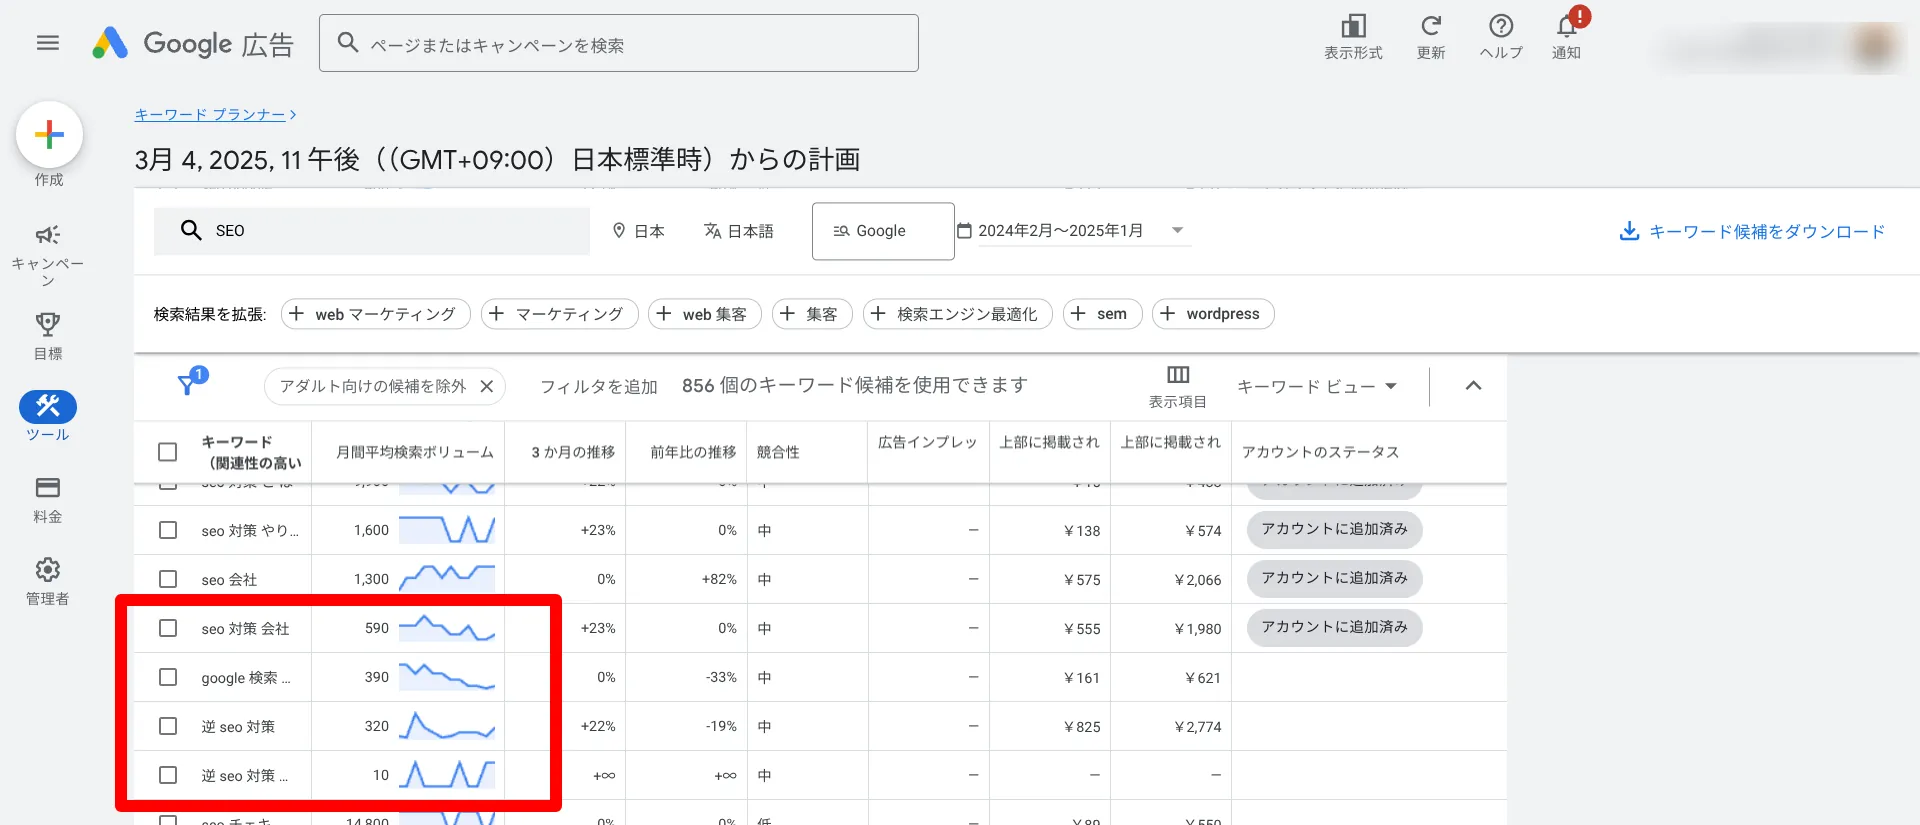Add wordpress suggestion chip
This screenshot has height=825, width=1920.
pos(1213,314)
